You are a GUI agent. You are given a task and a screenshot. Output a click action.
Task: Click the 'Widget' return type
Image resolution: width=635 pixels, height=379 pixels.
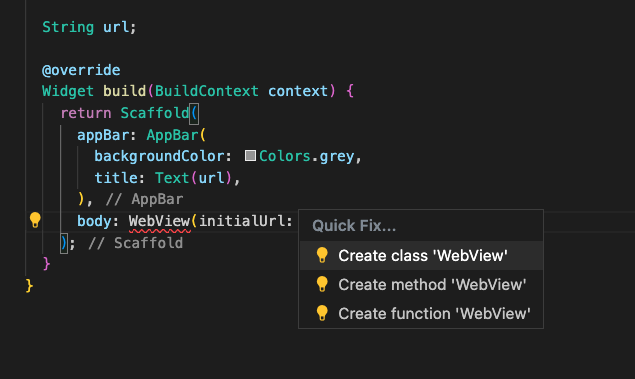pyautogui.click(x=68, y=91)
